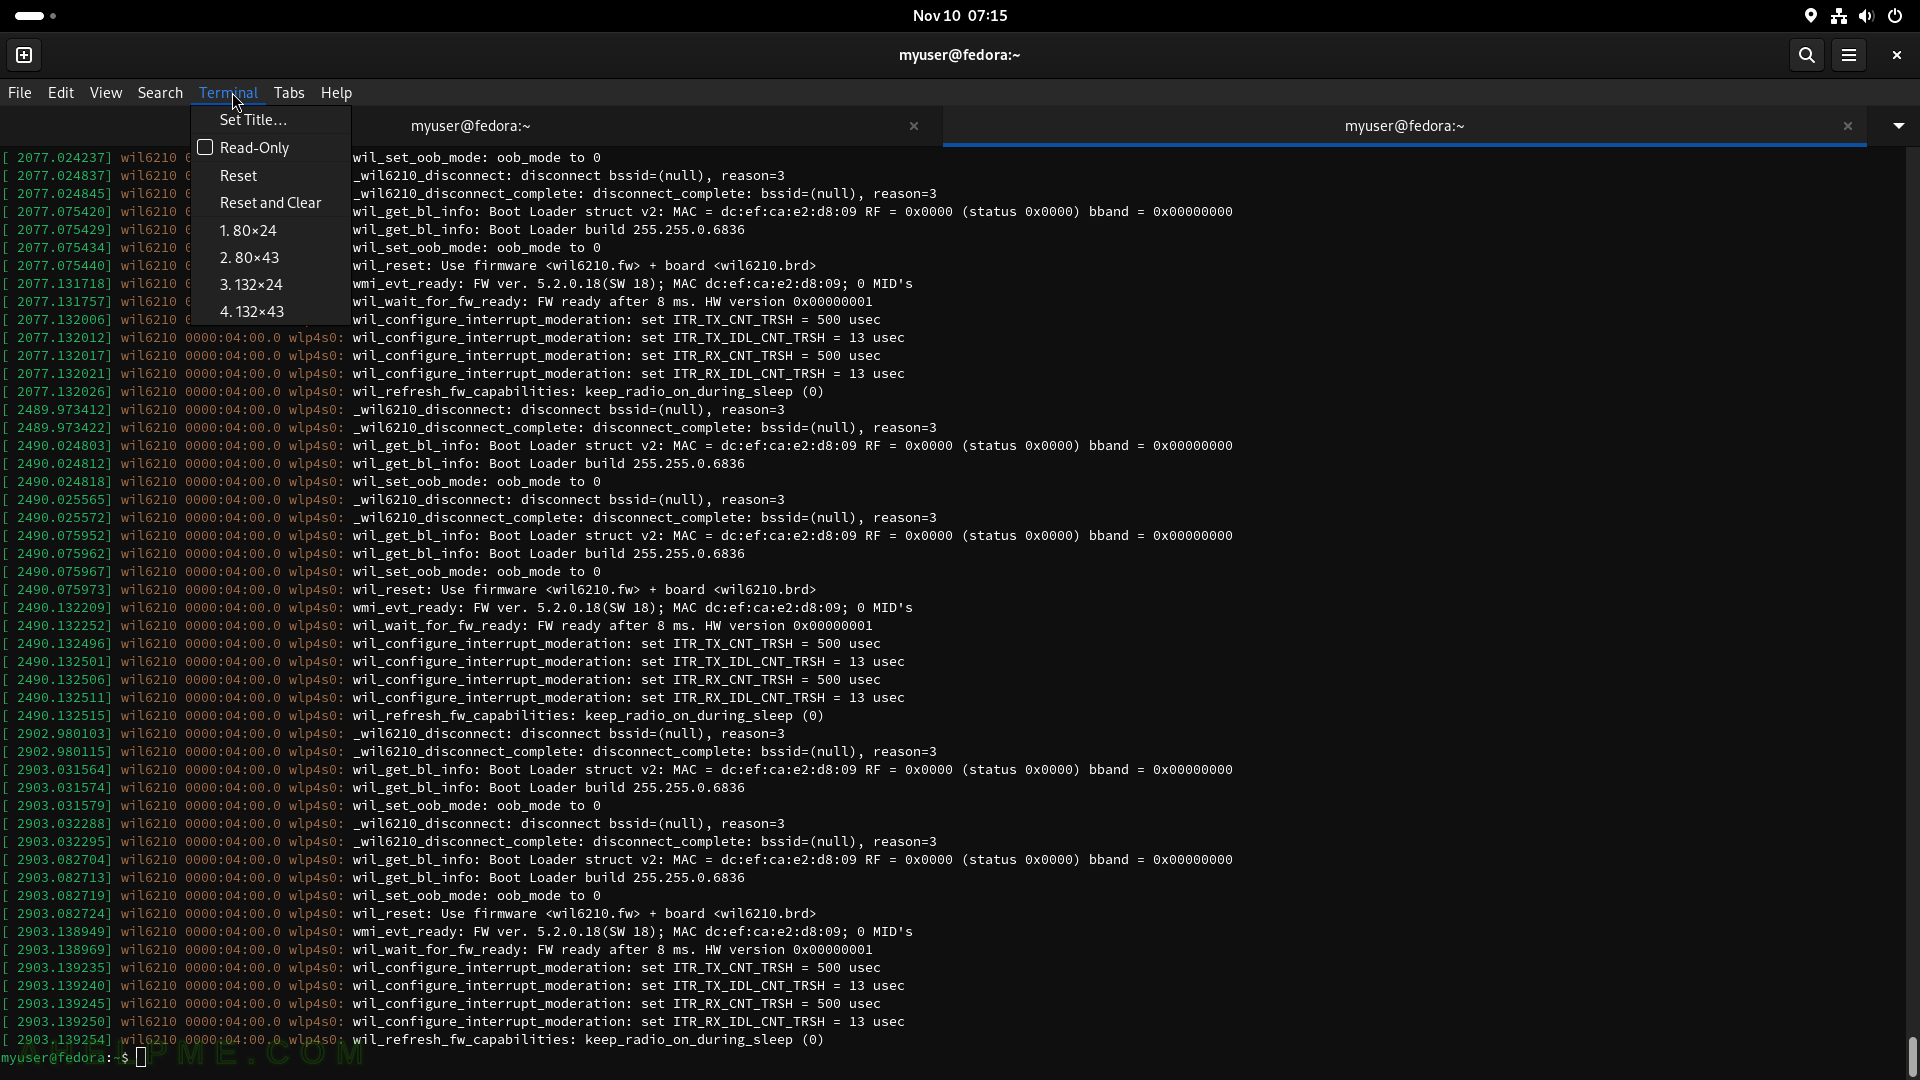1920x1080 pixels.
Task: Open the Search menu
Action: click(x=160, y=93)
